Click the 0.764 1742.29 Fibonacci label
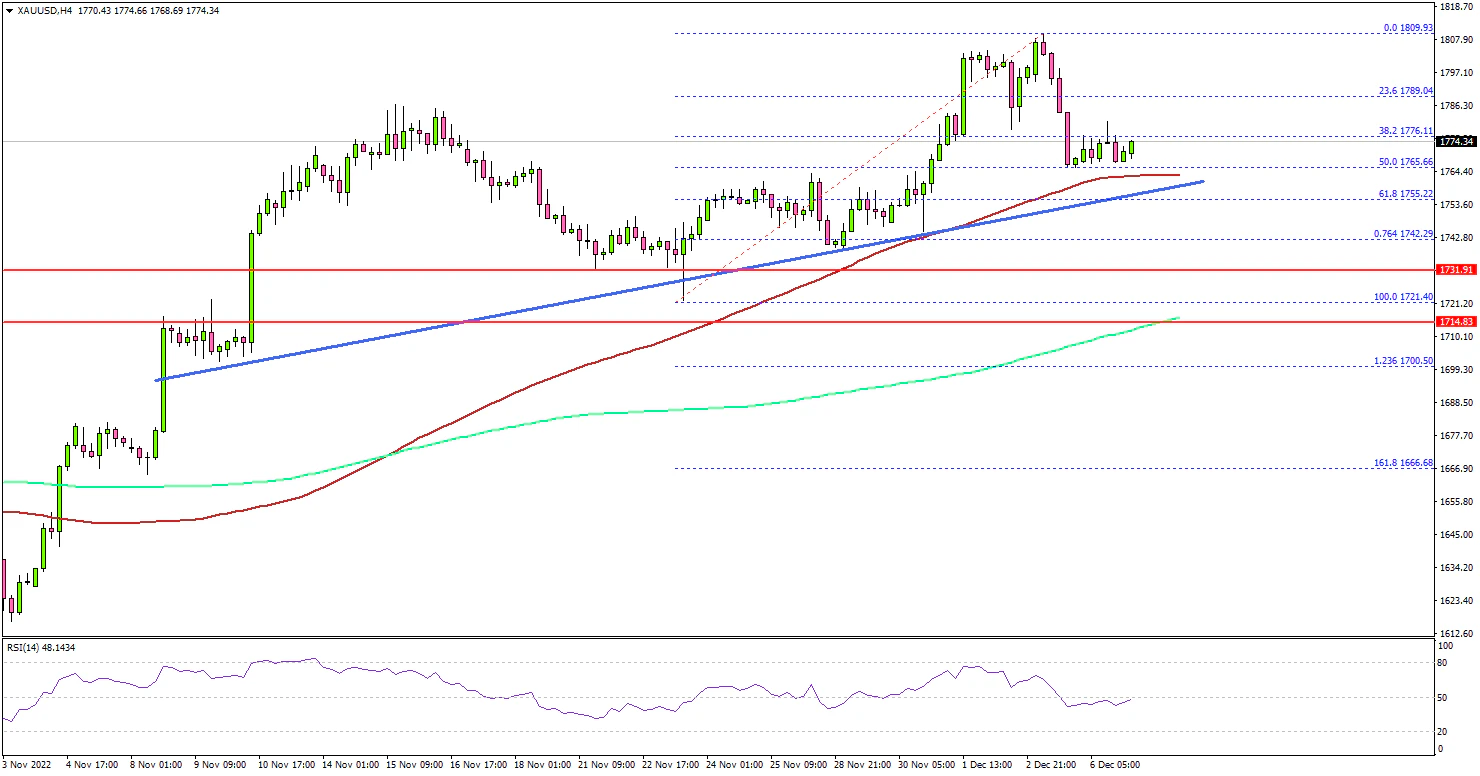Viewport: 1480px width, 776px height. [x=1402, y=233]
